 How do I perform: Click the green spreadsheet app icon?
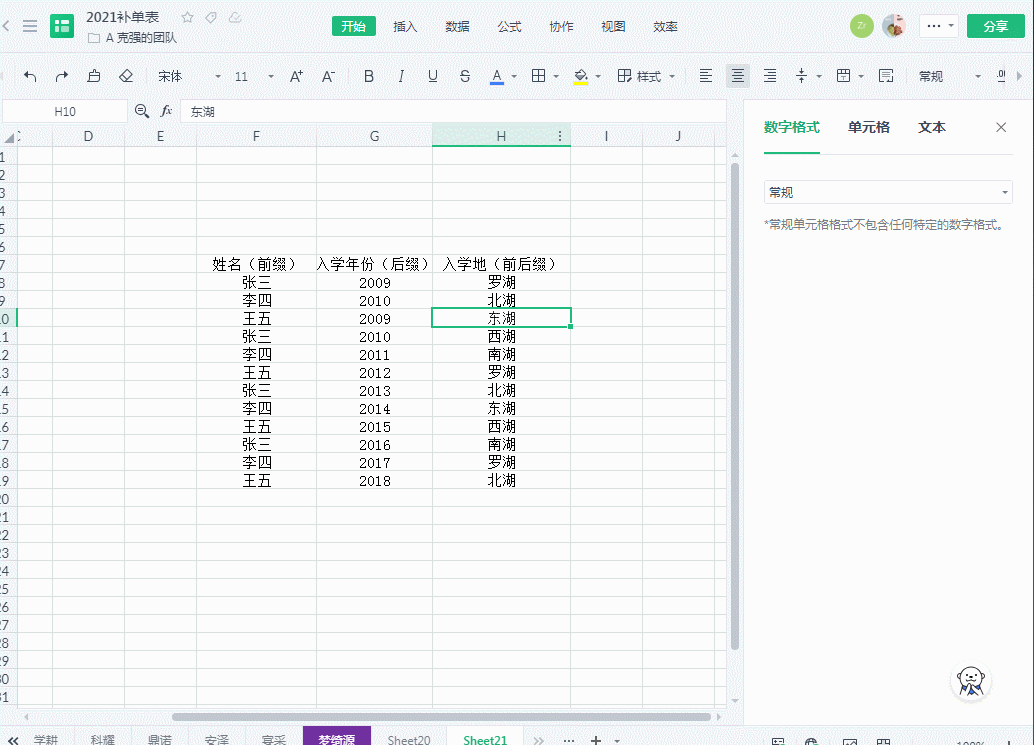tap(62, 26)
